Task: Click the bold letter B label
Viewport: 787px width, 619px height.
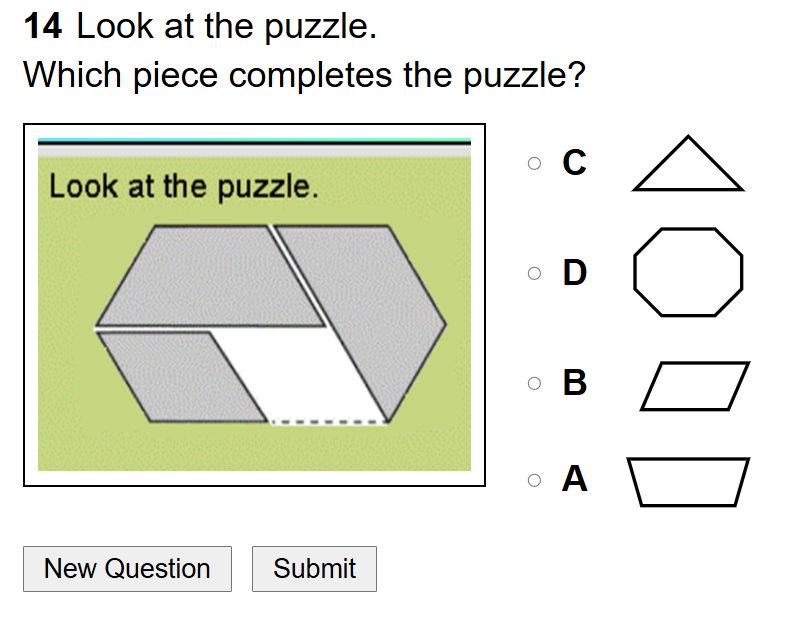Action: click(x=574, y=383)
